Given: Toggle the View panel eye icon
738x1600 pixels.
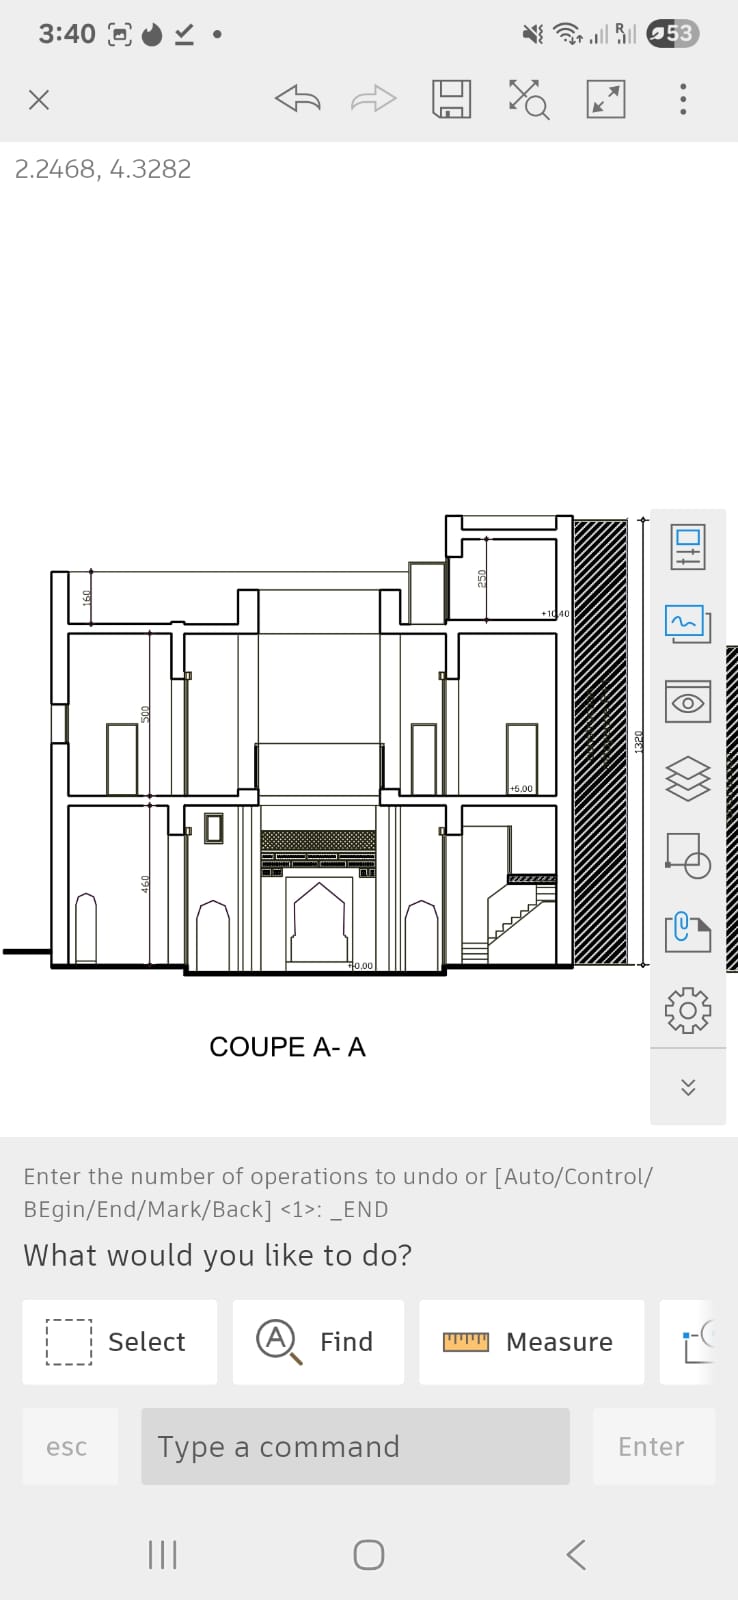Looking at the screenshot, I should (688, 702).
